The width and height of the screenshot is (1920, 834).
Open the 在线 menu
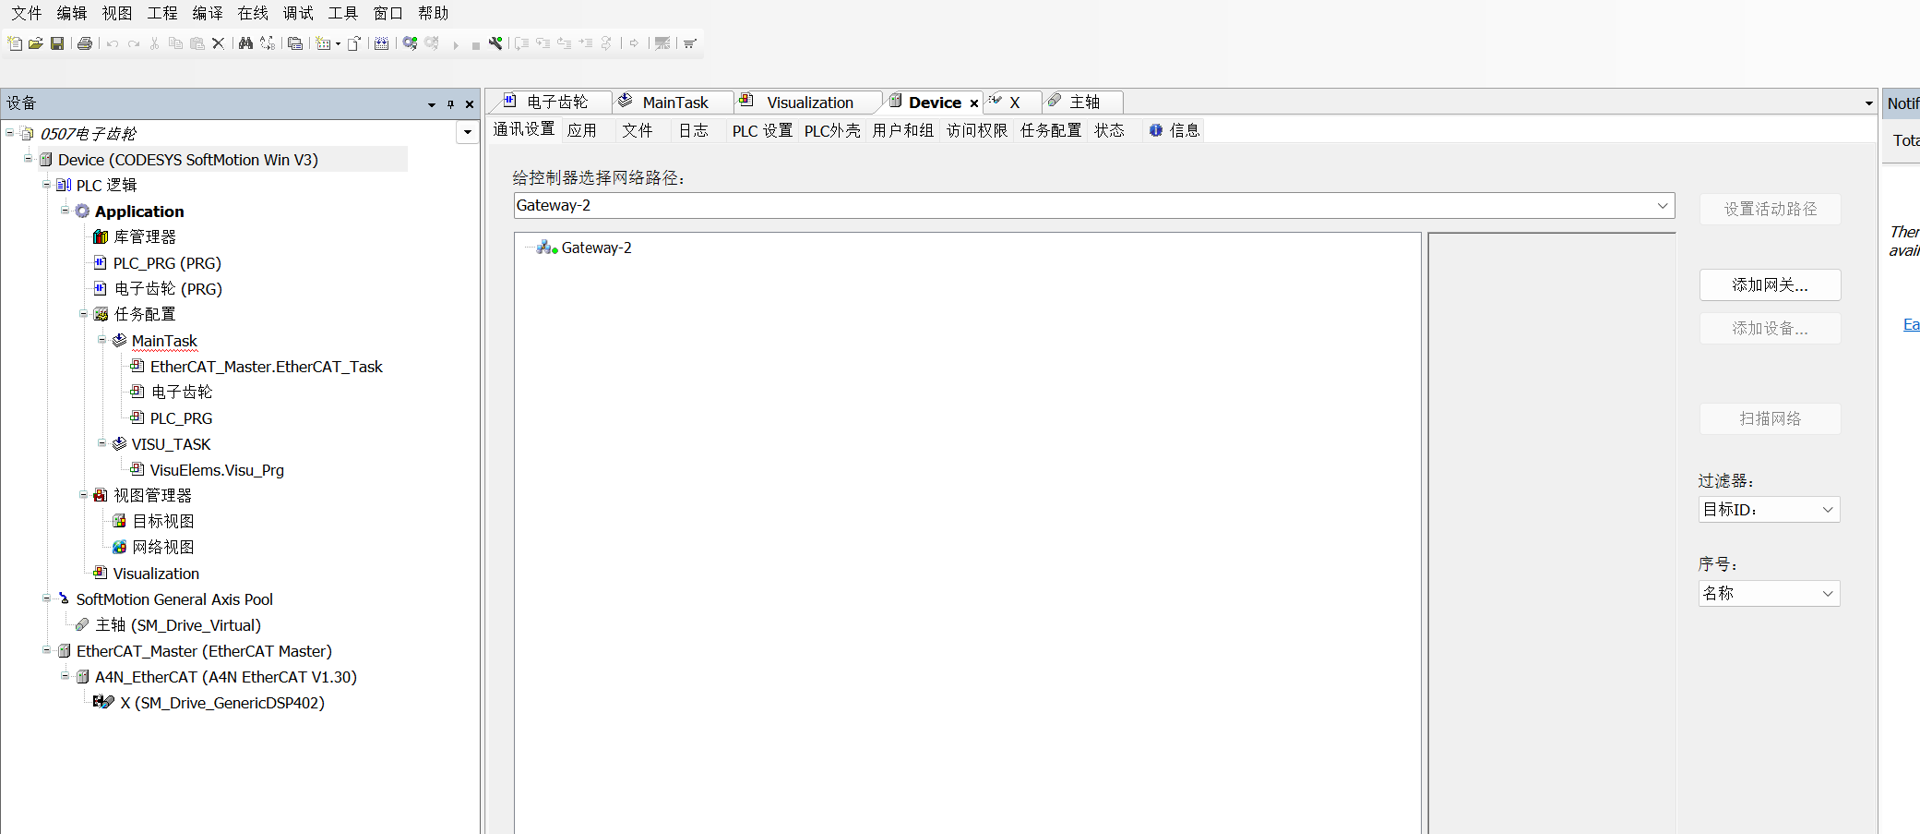tap(253, 13)
